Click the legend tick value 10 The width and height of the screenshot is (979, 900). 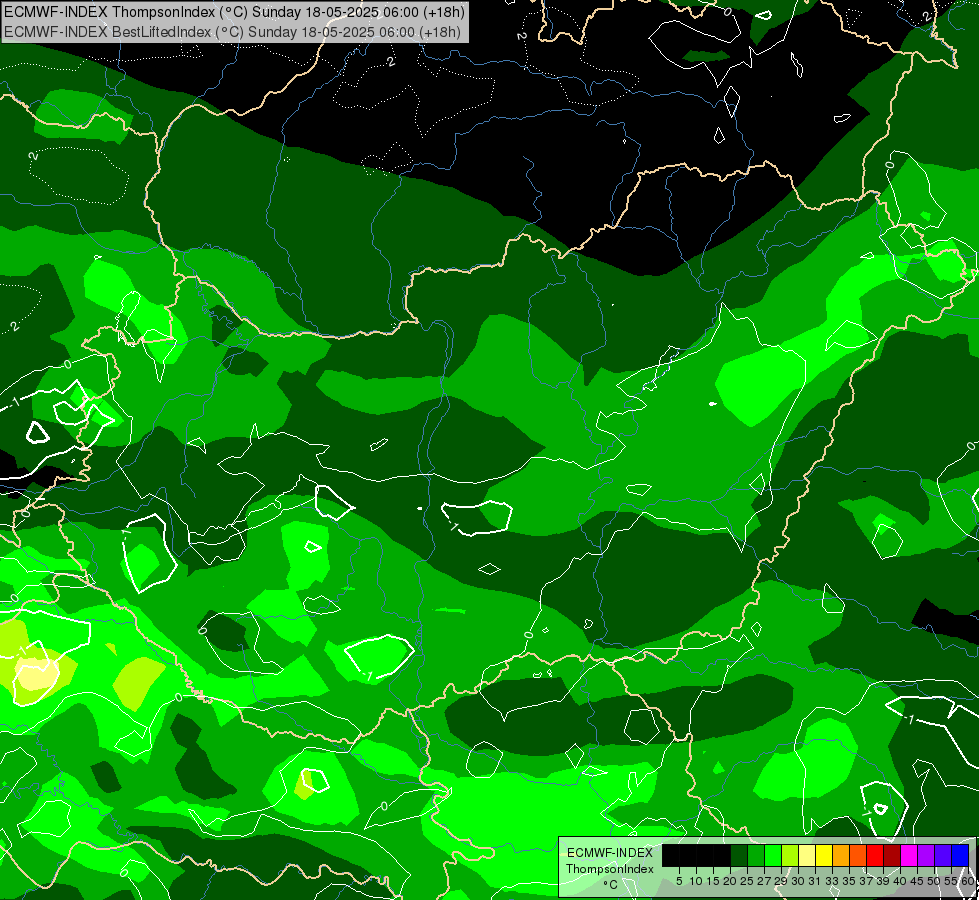tap(696, 881)
